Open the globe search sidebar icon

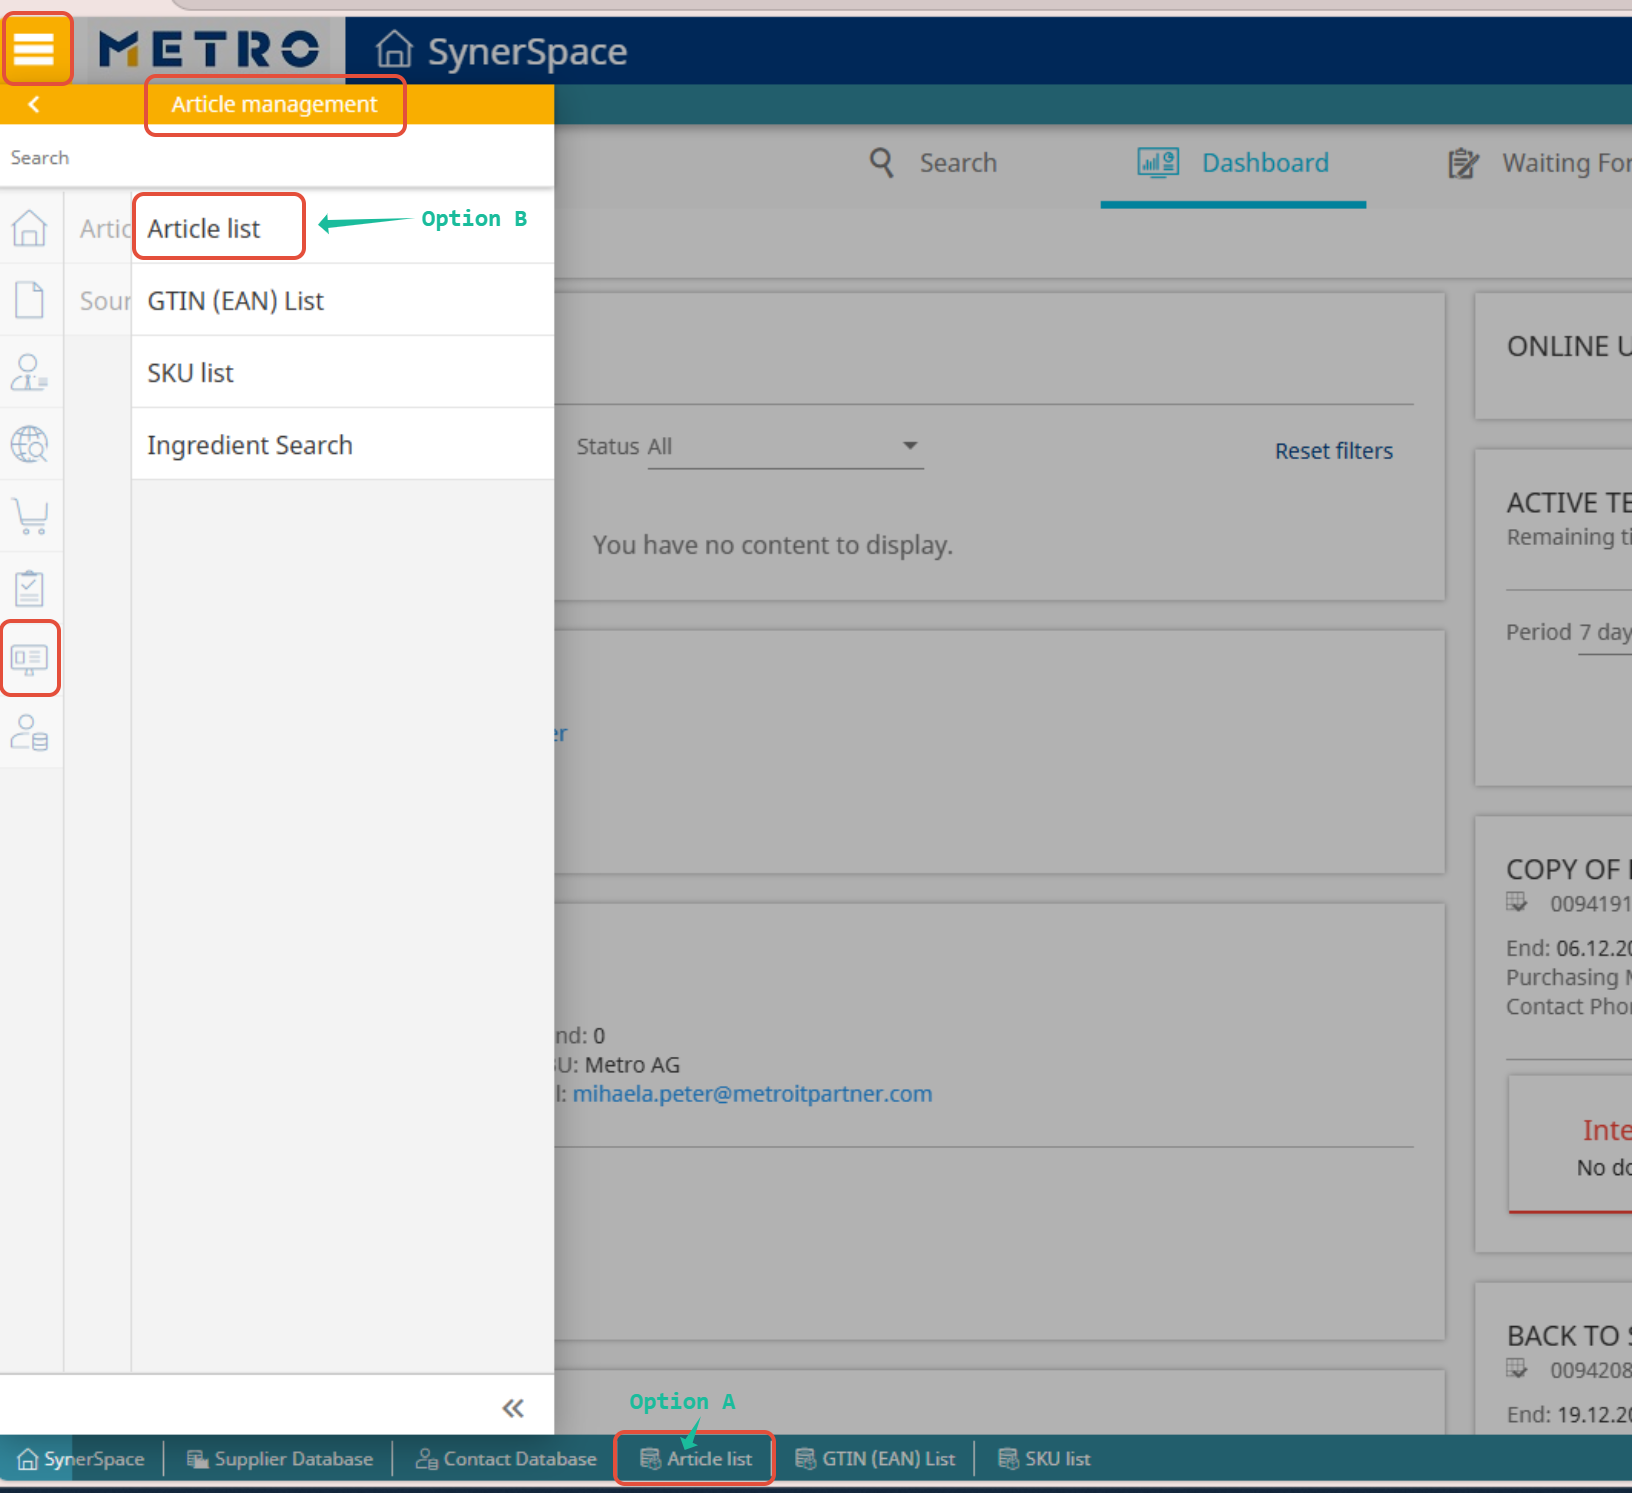pos(30,444)
